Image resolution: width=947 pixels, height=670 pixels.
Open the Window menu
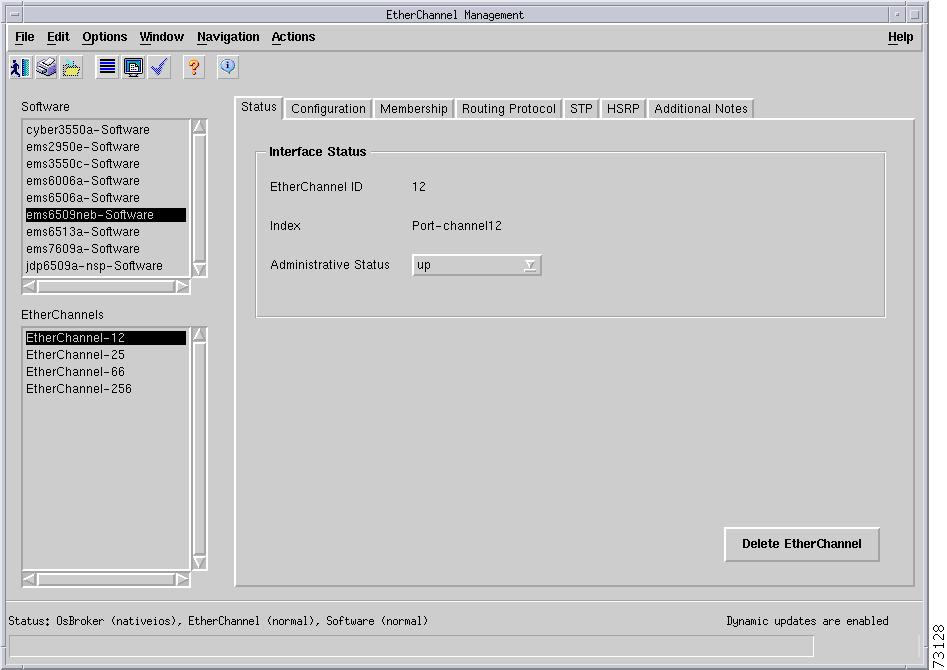[161, 37]
